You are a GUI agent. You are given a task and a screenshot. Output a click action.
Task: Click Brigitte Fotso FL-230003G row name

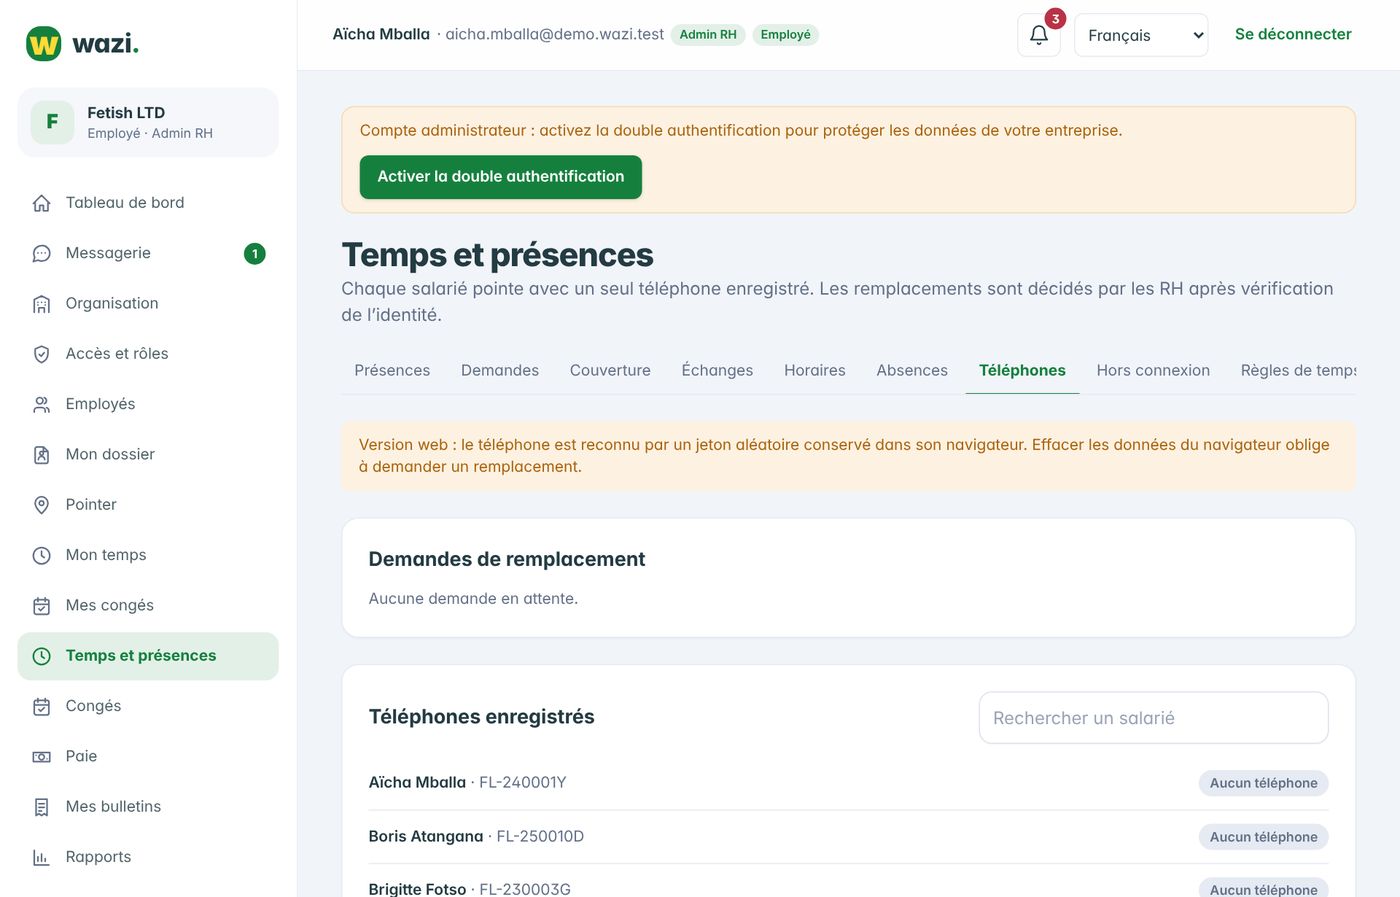pyautogui.click(x=417, y=889)
